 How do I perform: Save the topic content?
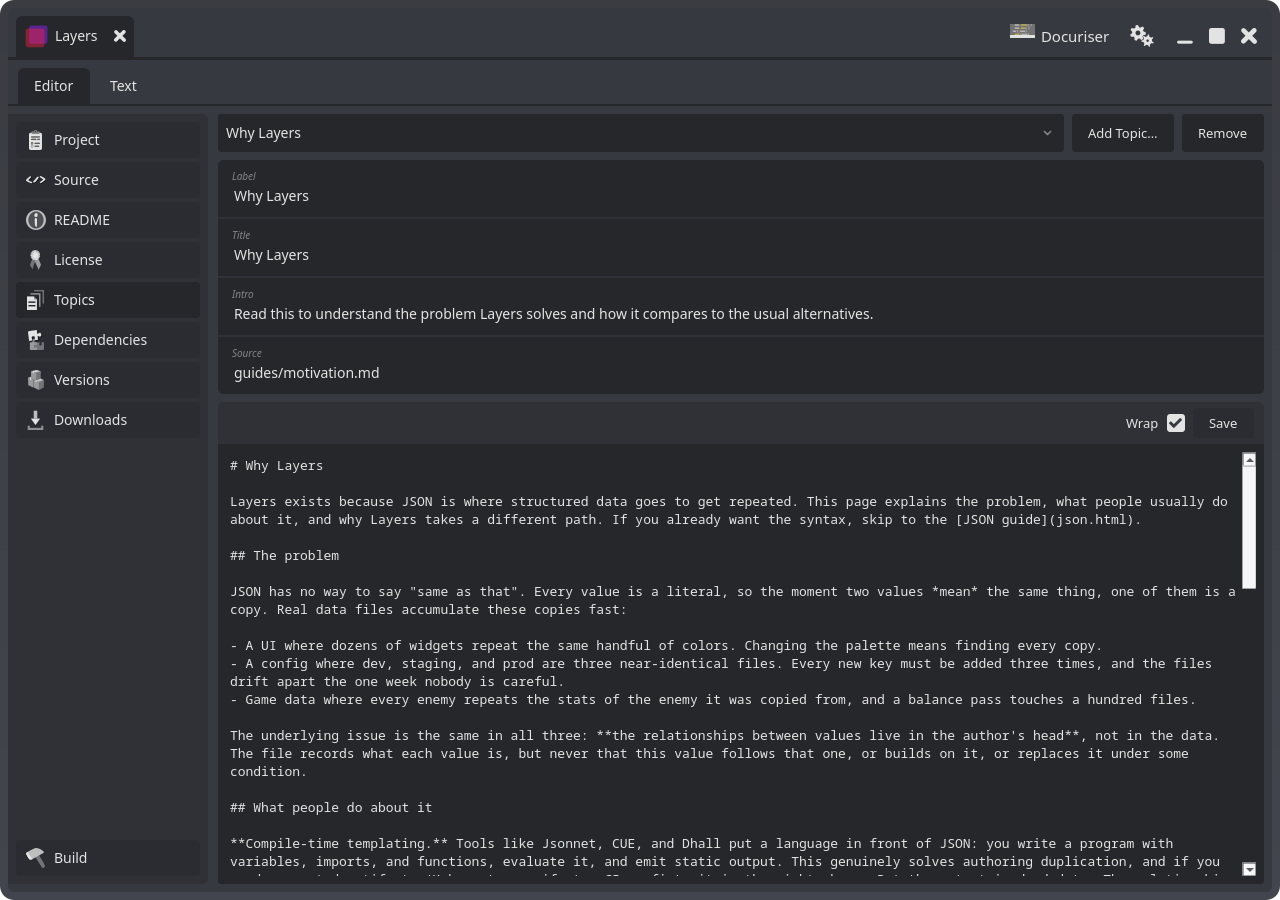(1223, 423)
